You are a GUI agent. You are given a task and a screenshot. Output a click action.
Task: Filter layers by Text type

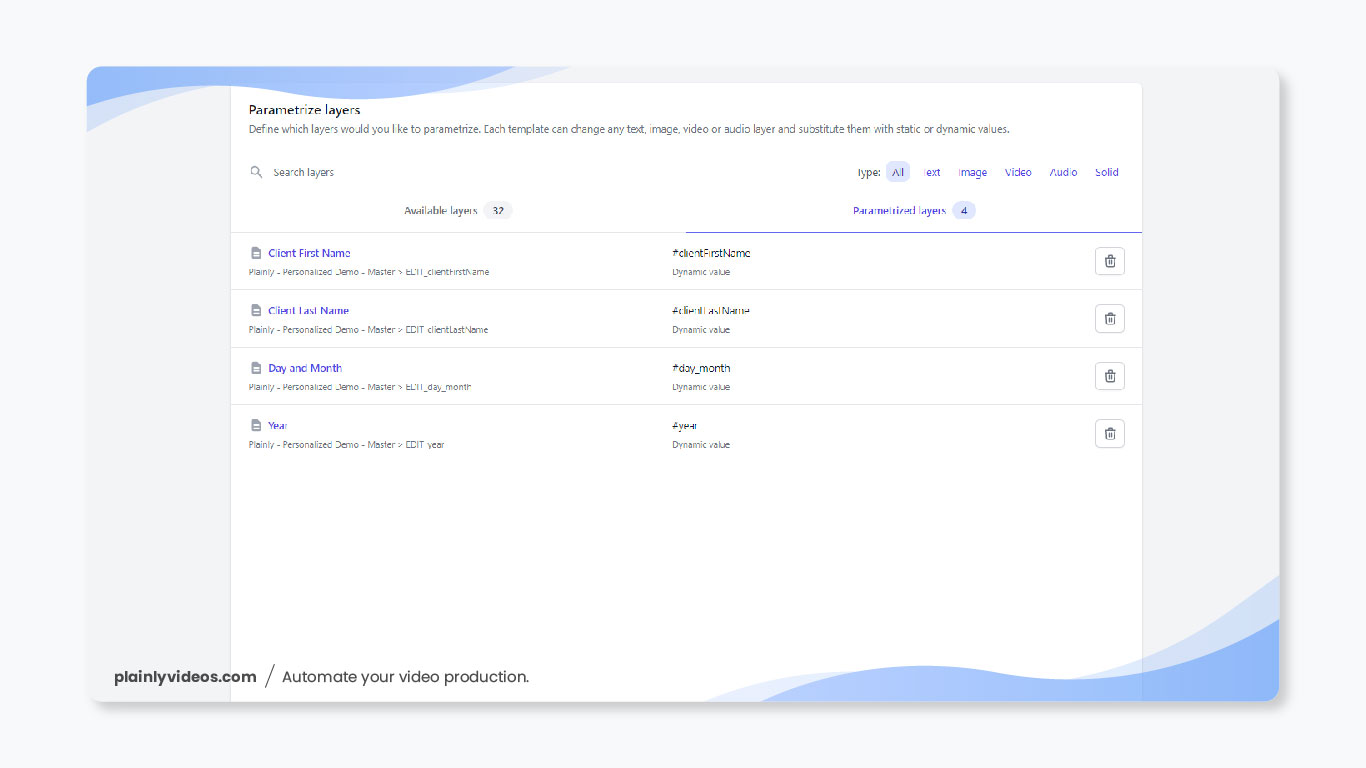pyautogui.click(x=931, y=172)
